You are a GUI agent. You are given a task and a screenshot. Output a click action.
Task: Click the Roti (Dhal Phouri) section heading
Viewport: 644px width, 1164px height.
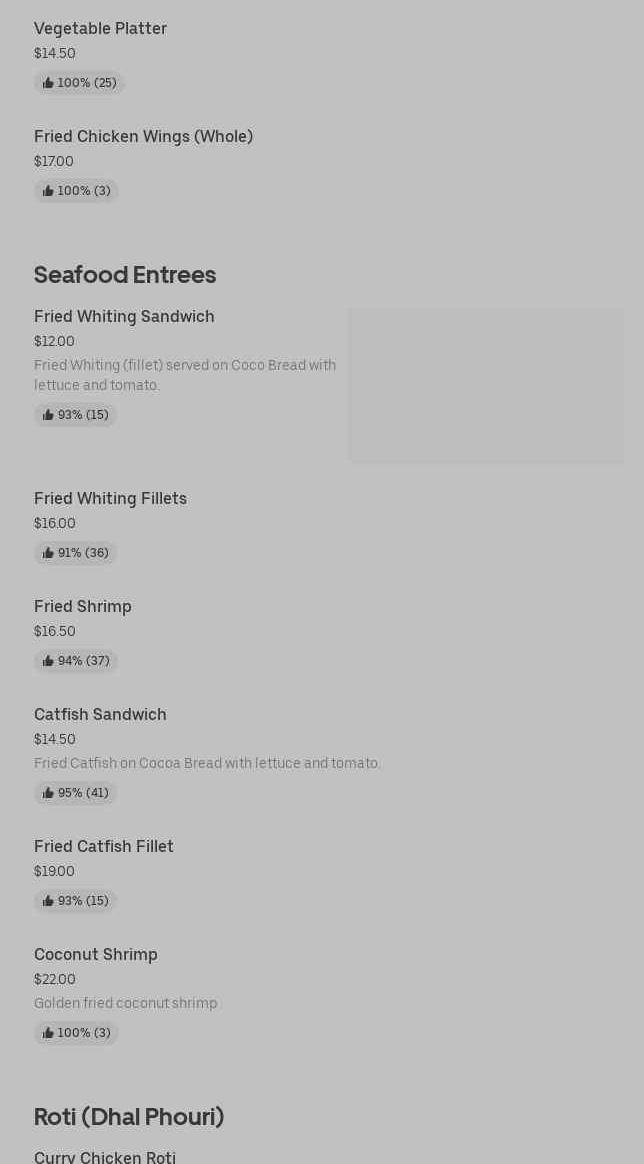[x=129, y=1117]
